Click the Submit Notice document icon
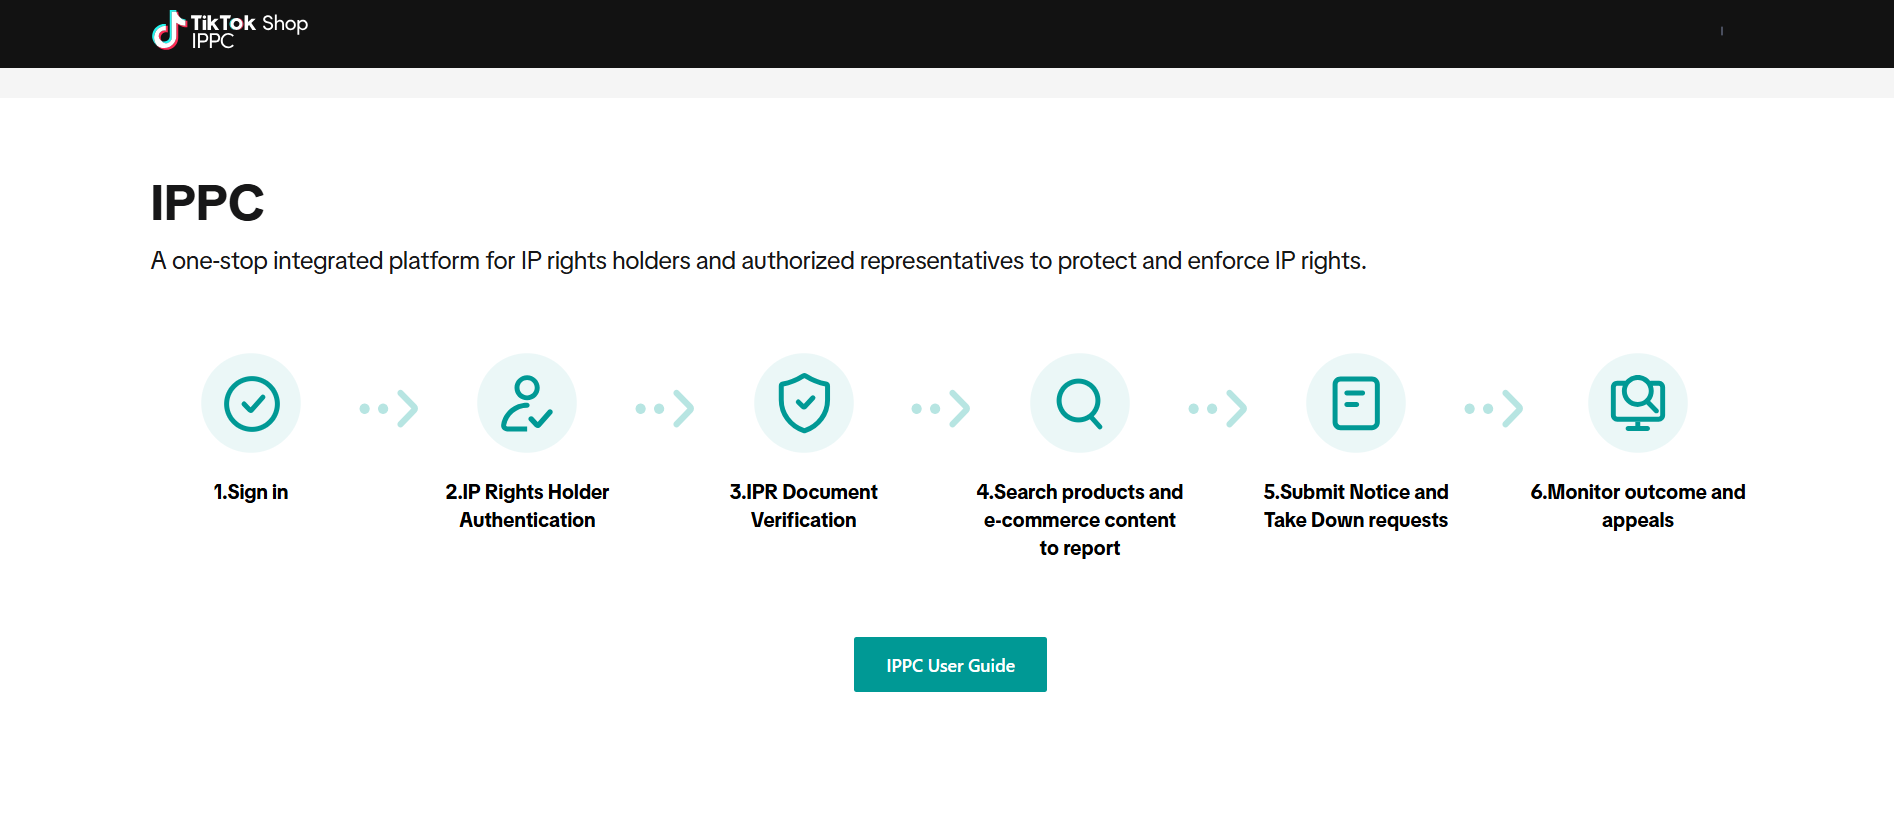The width and height of the screenshot is (1894, 815). coord(1356,404)
